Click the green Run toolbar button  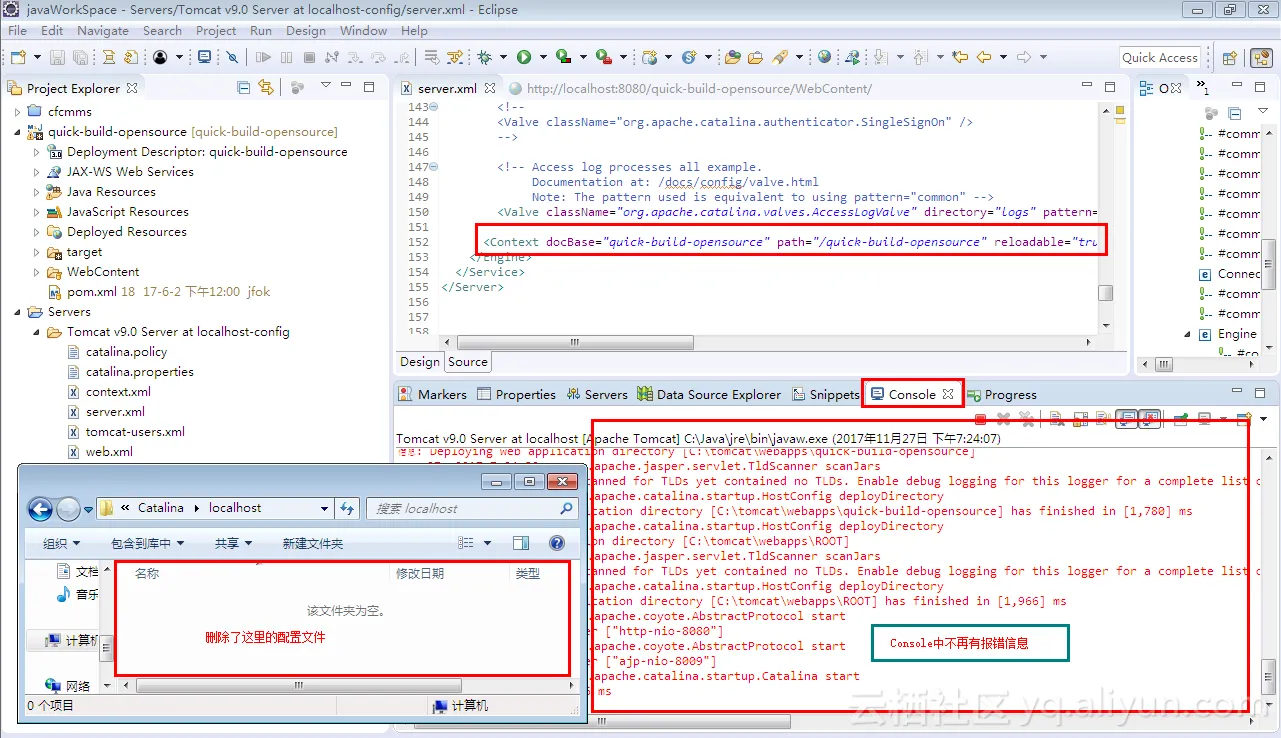pyautogui.click(x=524, y=57)
